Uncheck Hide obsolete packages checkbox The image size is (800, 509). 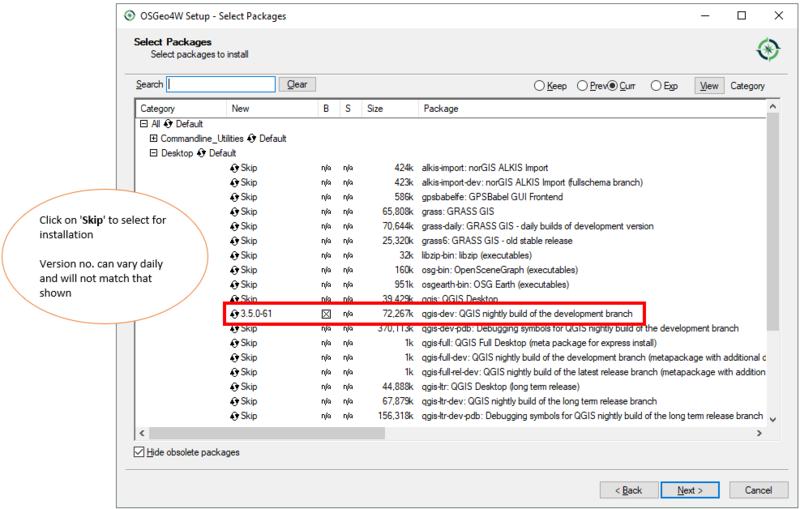point(139,452)
